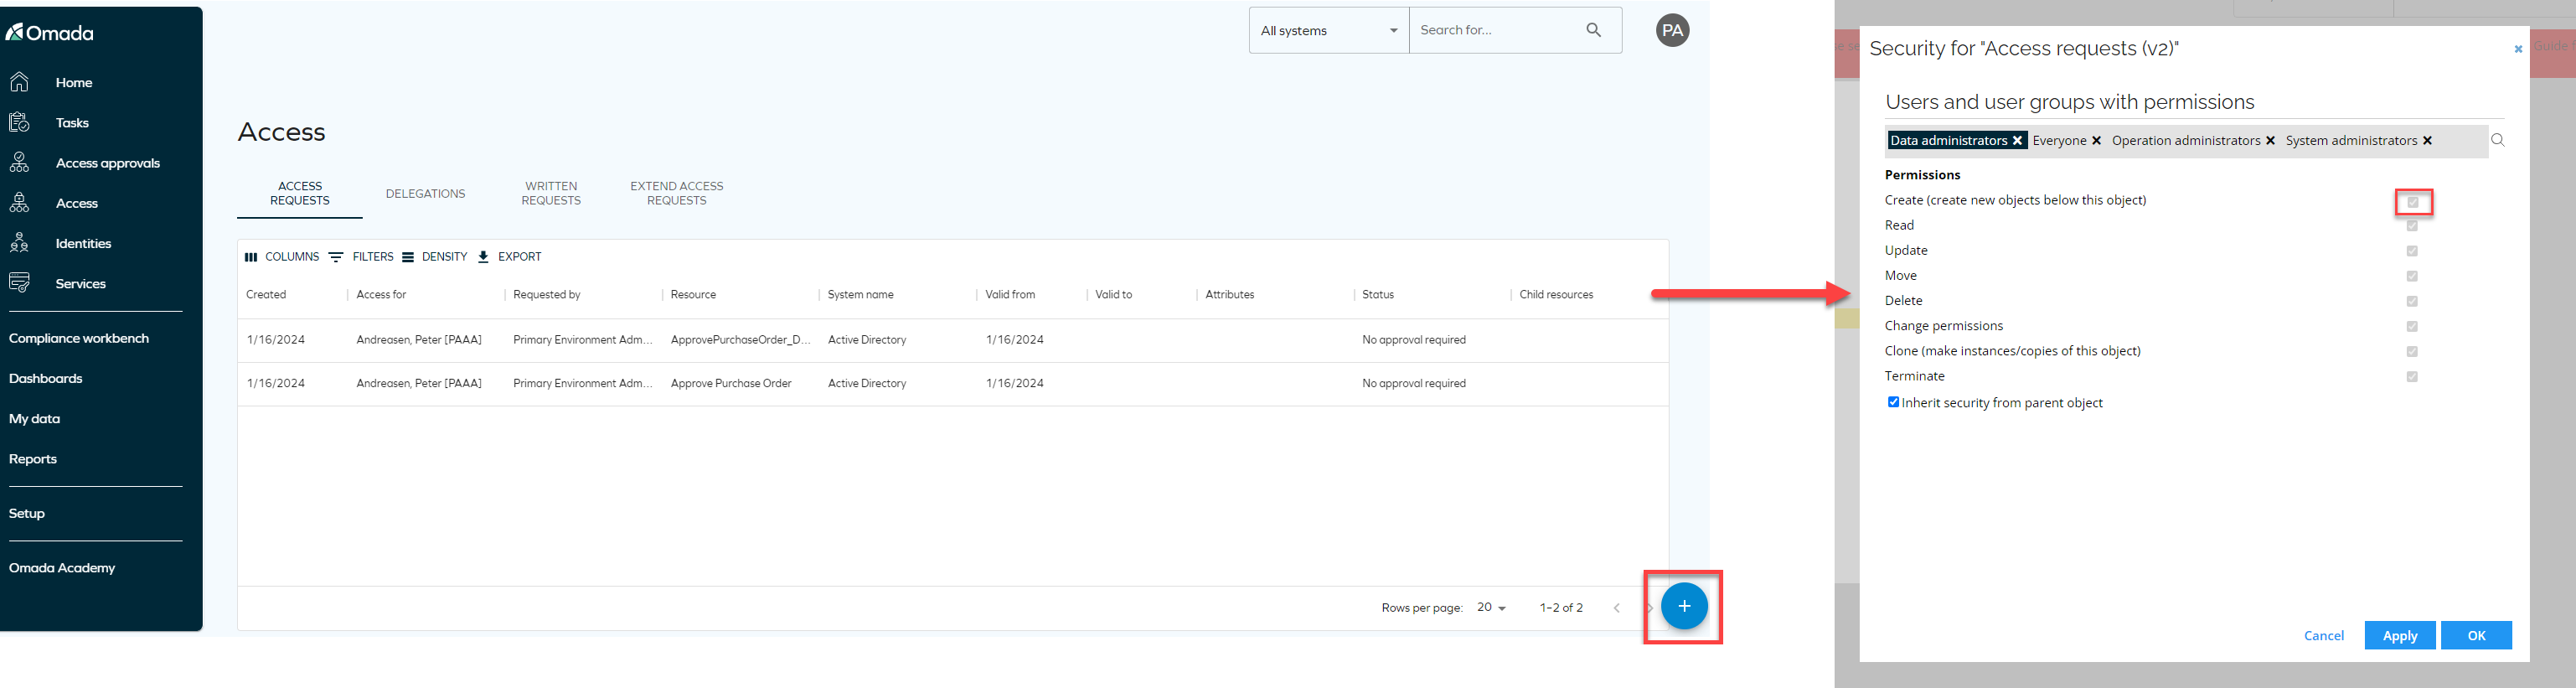Viewport: 2576px width, 688px height.
Task: Switch to Written Requests tab
Action: (x=551, y=193)
